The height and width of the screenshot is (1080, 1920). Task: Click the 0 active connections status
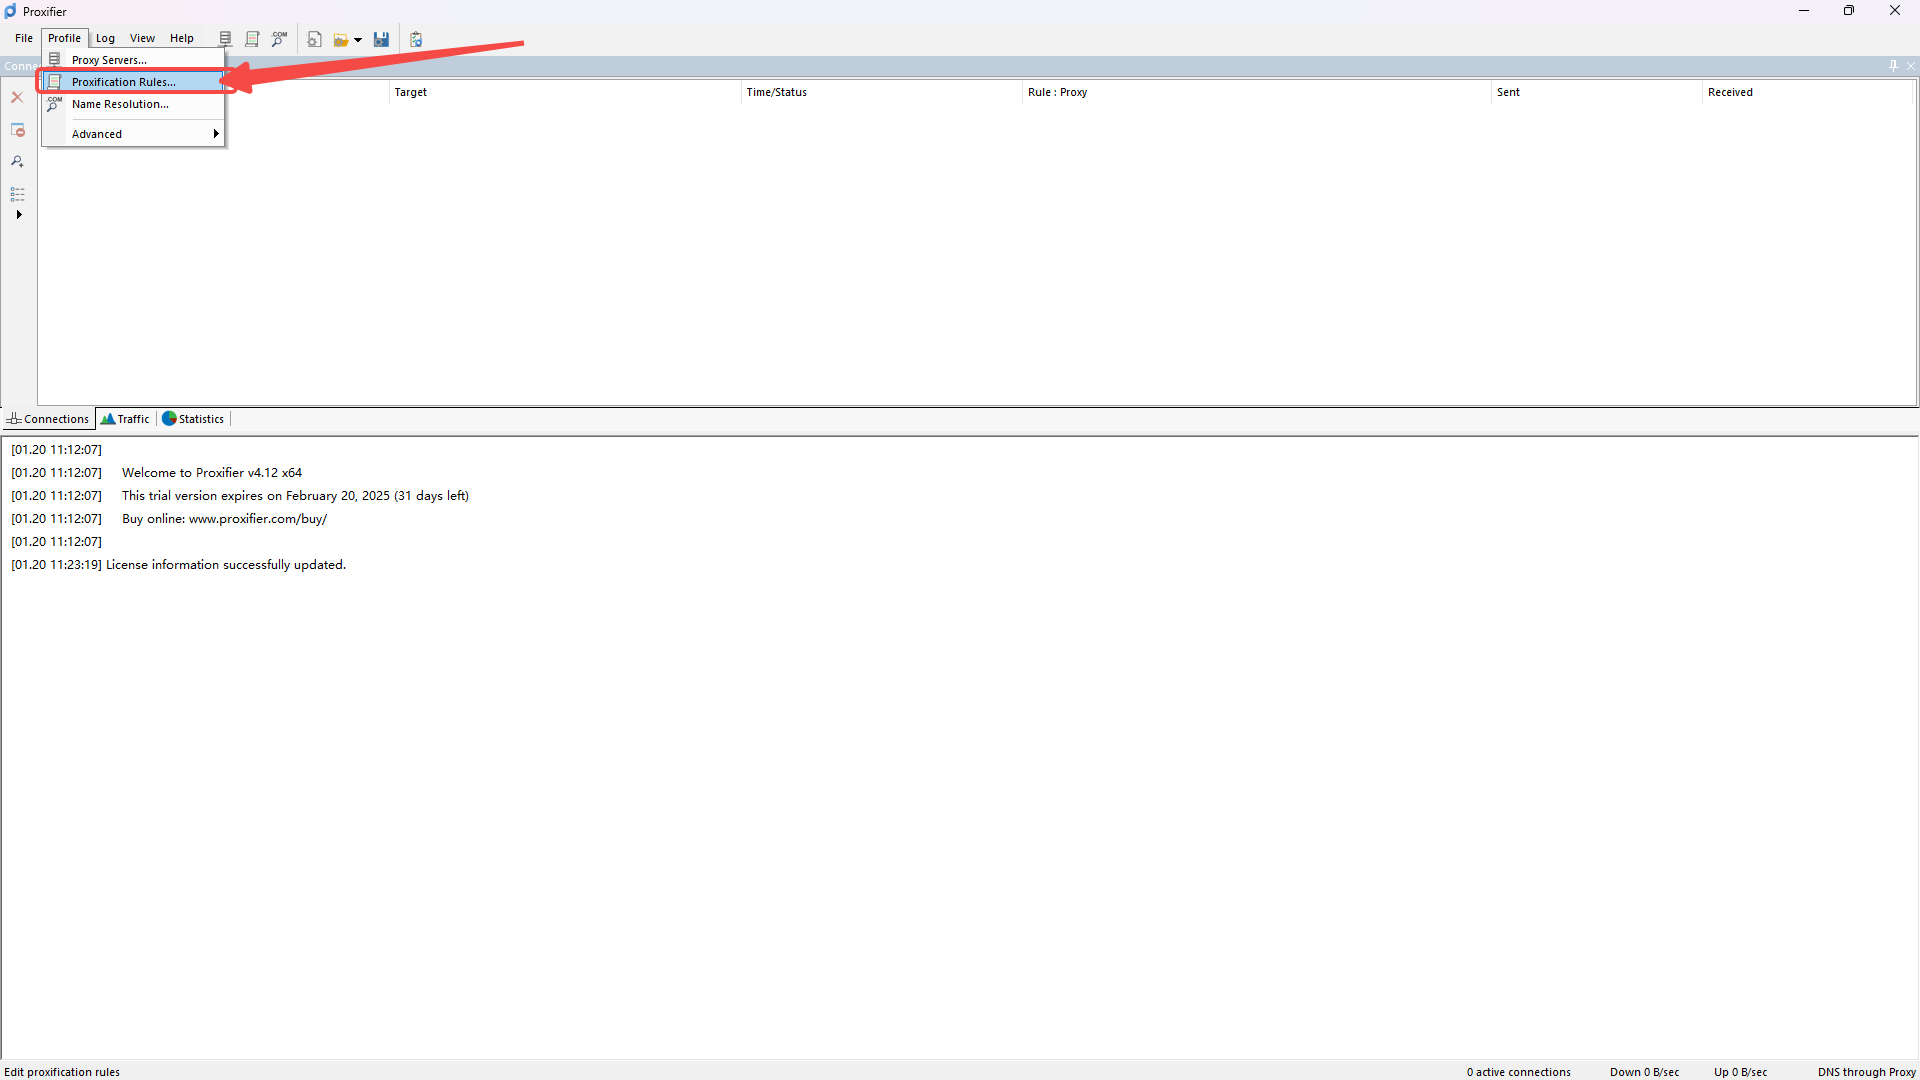(x=1519, y=1072)
